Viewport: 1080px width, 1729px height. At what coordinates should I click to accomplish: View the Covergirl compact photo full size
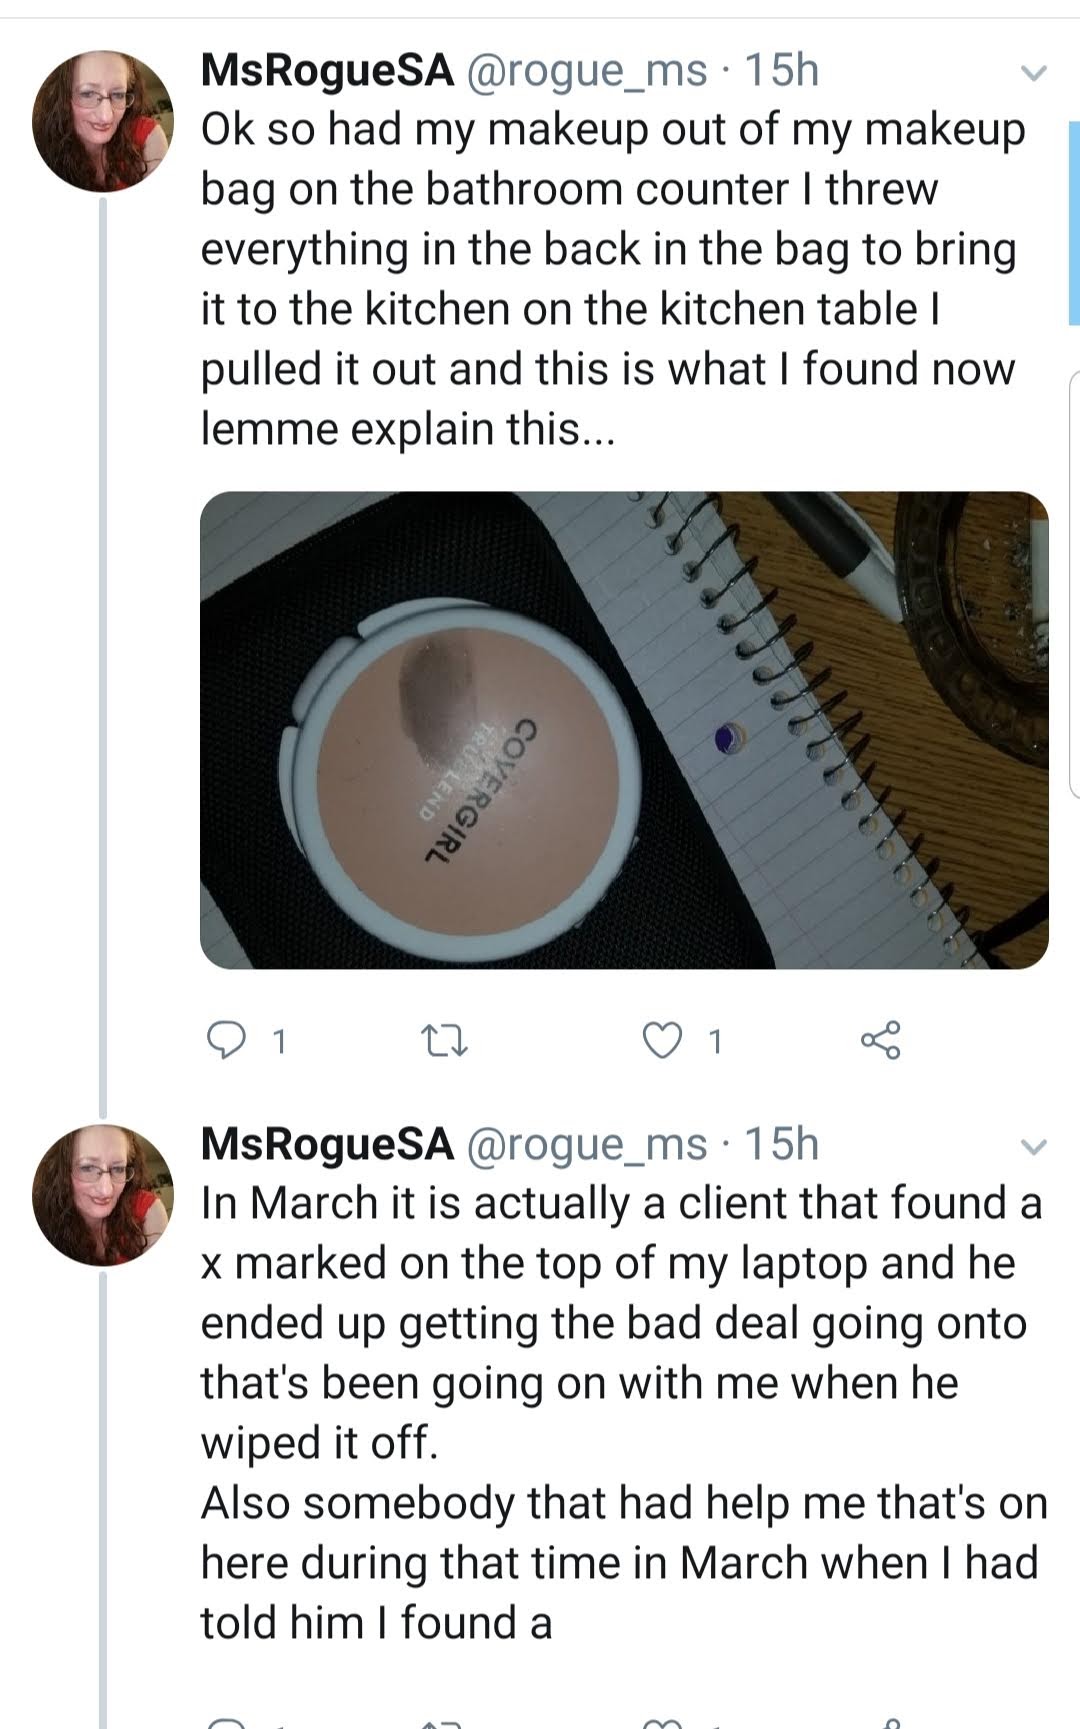[624, 729]
